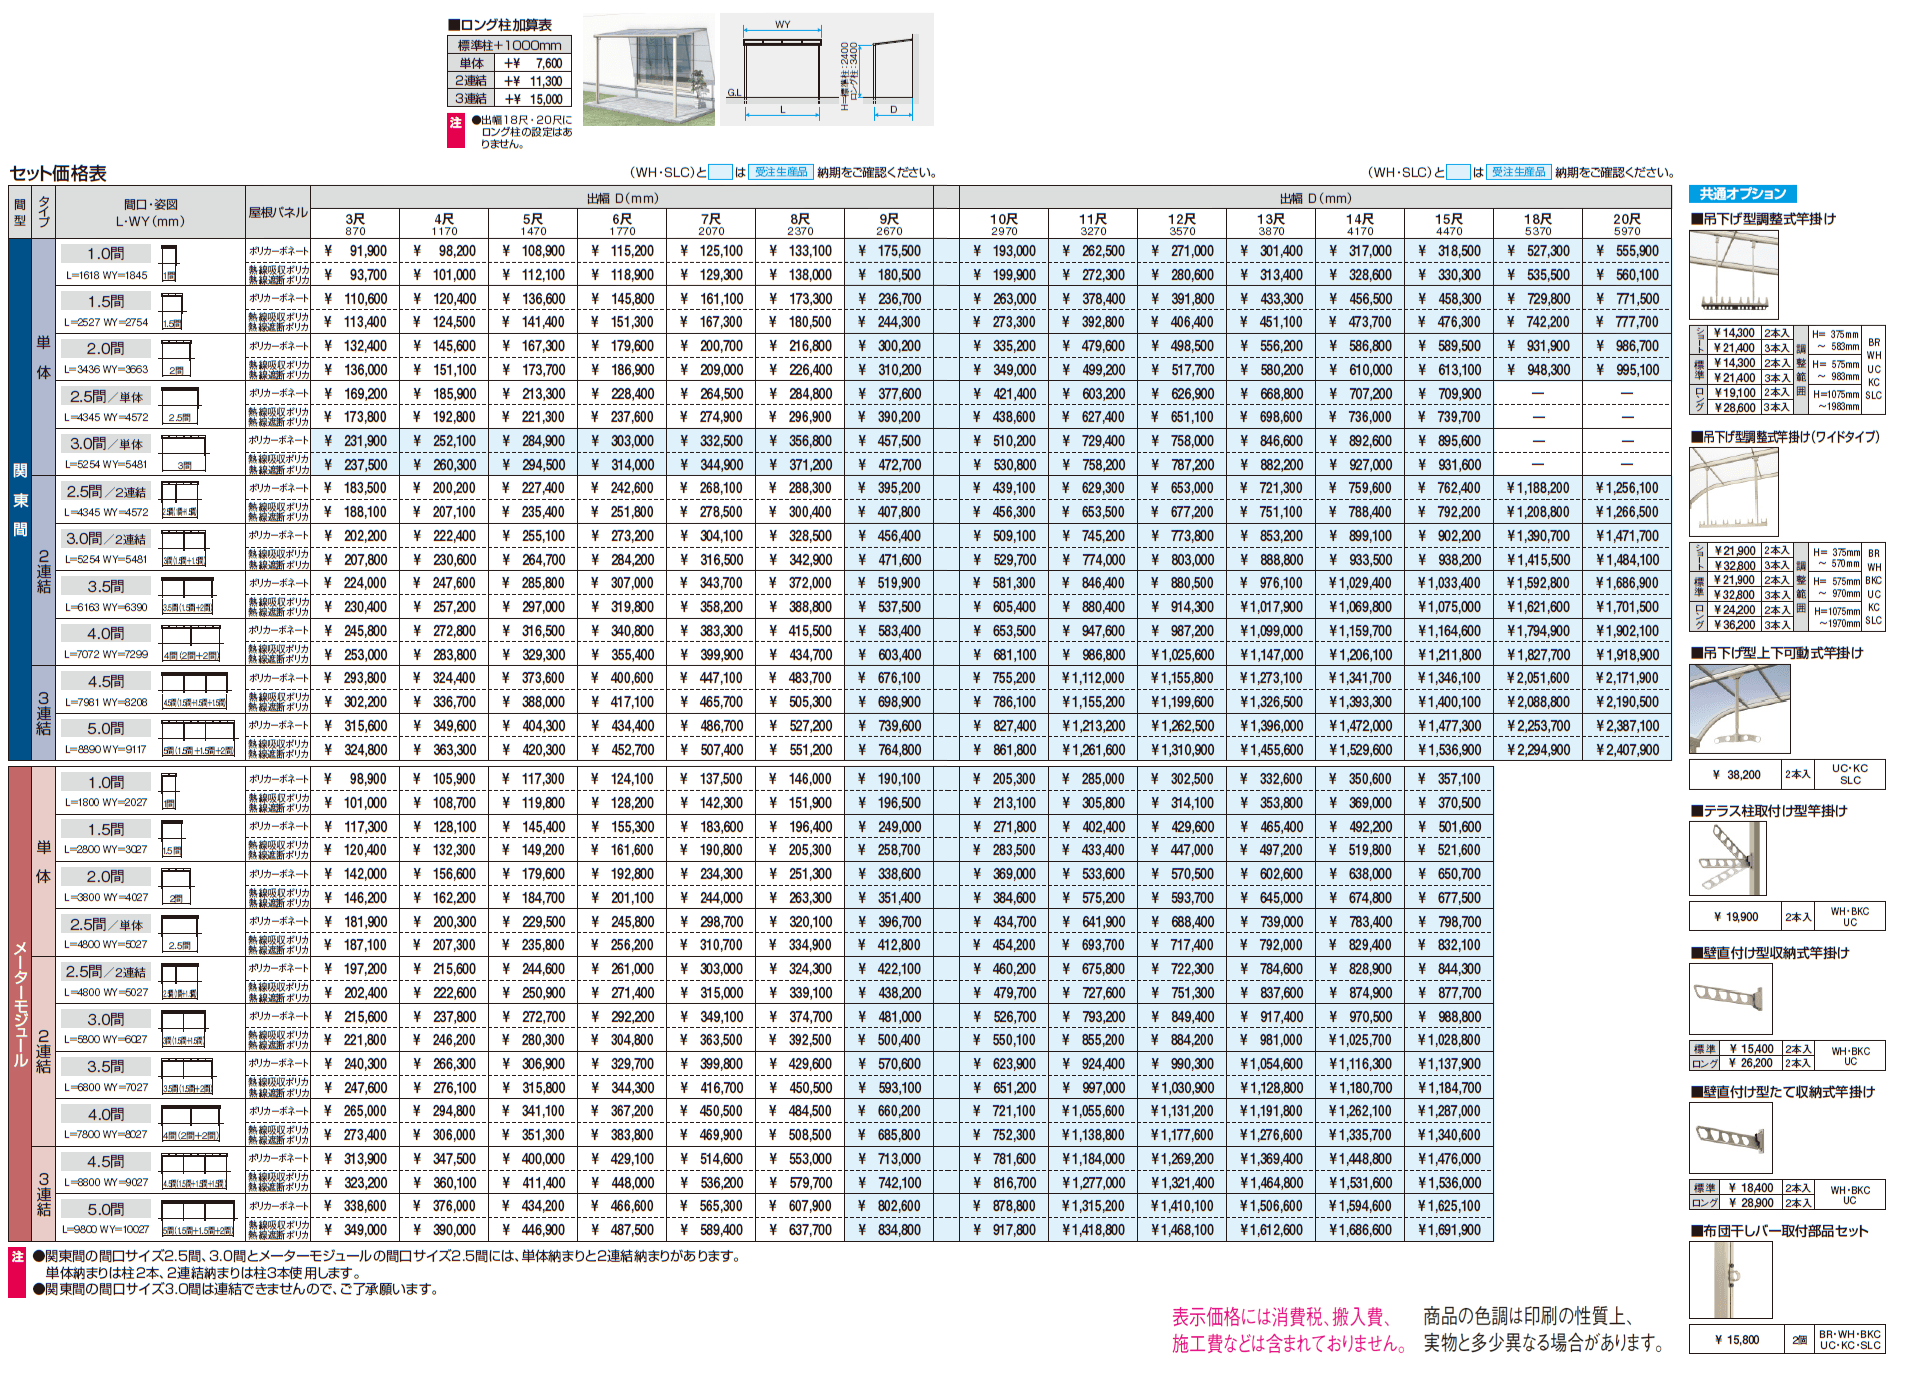Click the 20尺 5970 column header
Viewport: 1911px width, 1375px height.
pos(1626,224)
